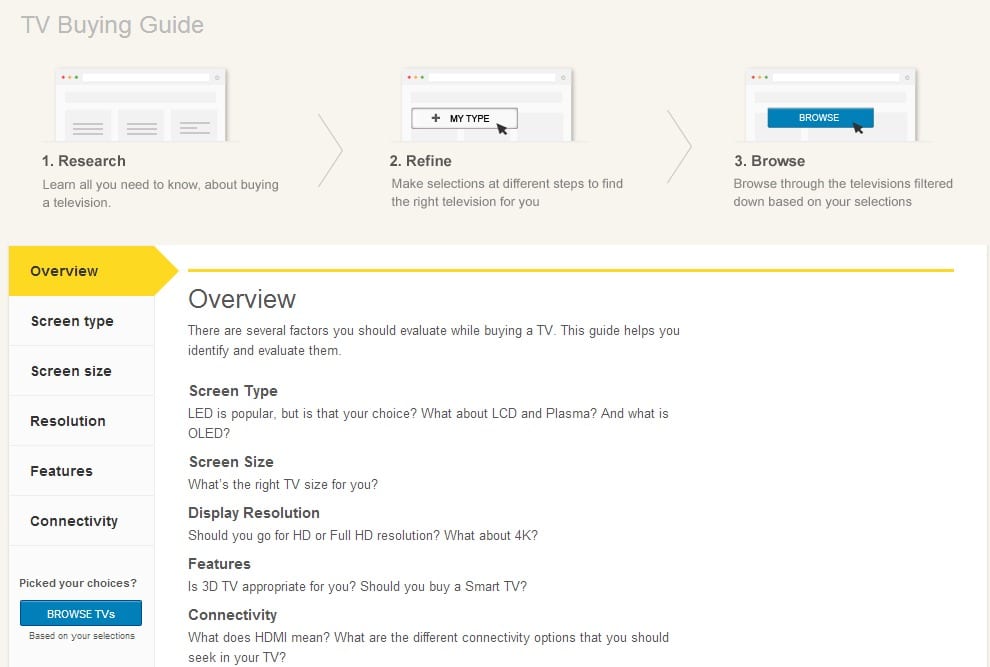Image resolution: width=990 pixels, height=667 pixels.
Task: Switch to the Screen size sidebar tab
Action: [x=81, y=371]
